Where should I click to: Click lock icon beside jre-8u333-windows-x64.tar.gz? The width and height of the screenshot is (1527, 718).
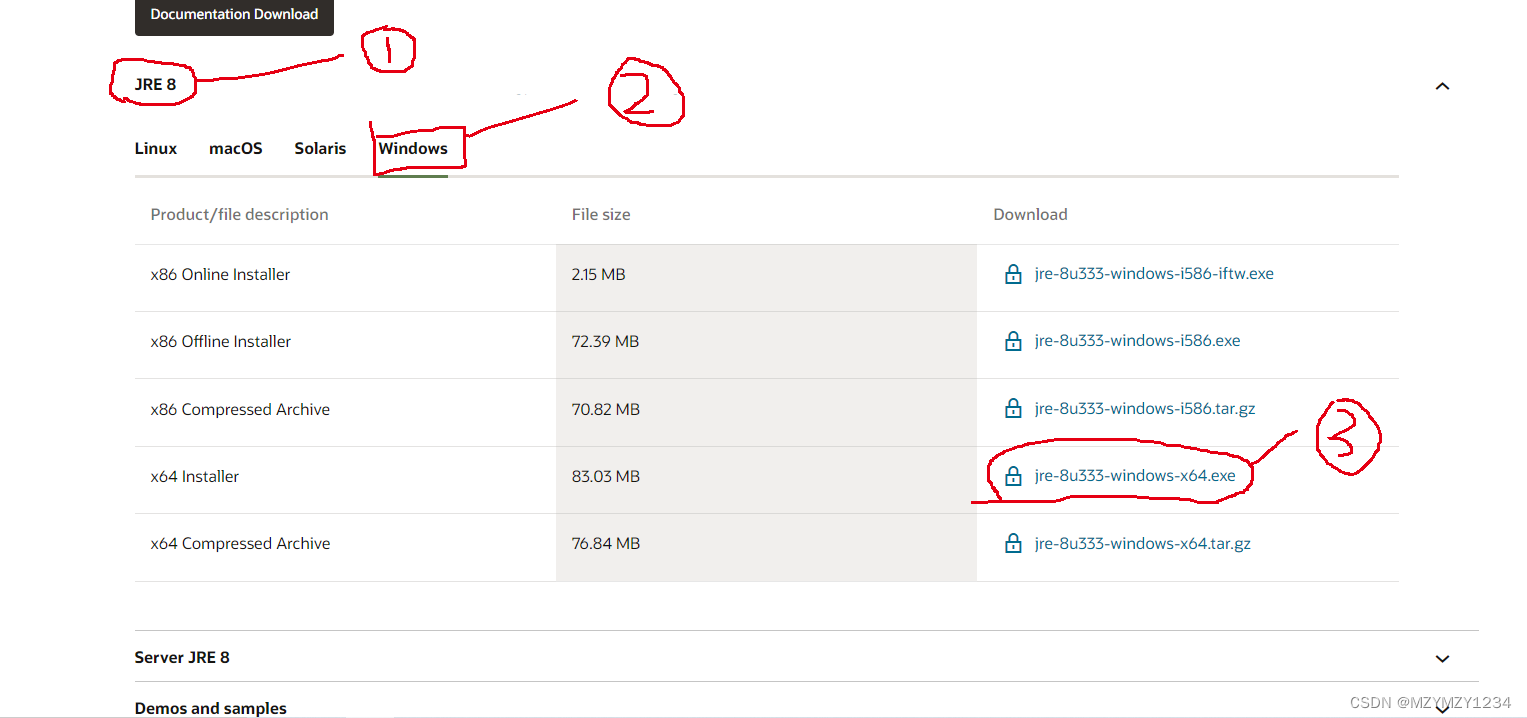pos(1013,544)
